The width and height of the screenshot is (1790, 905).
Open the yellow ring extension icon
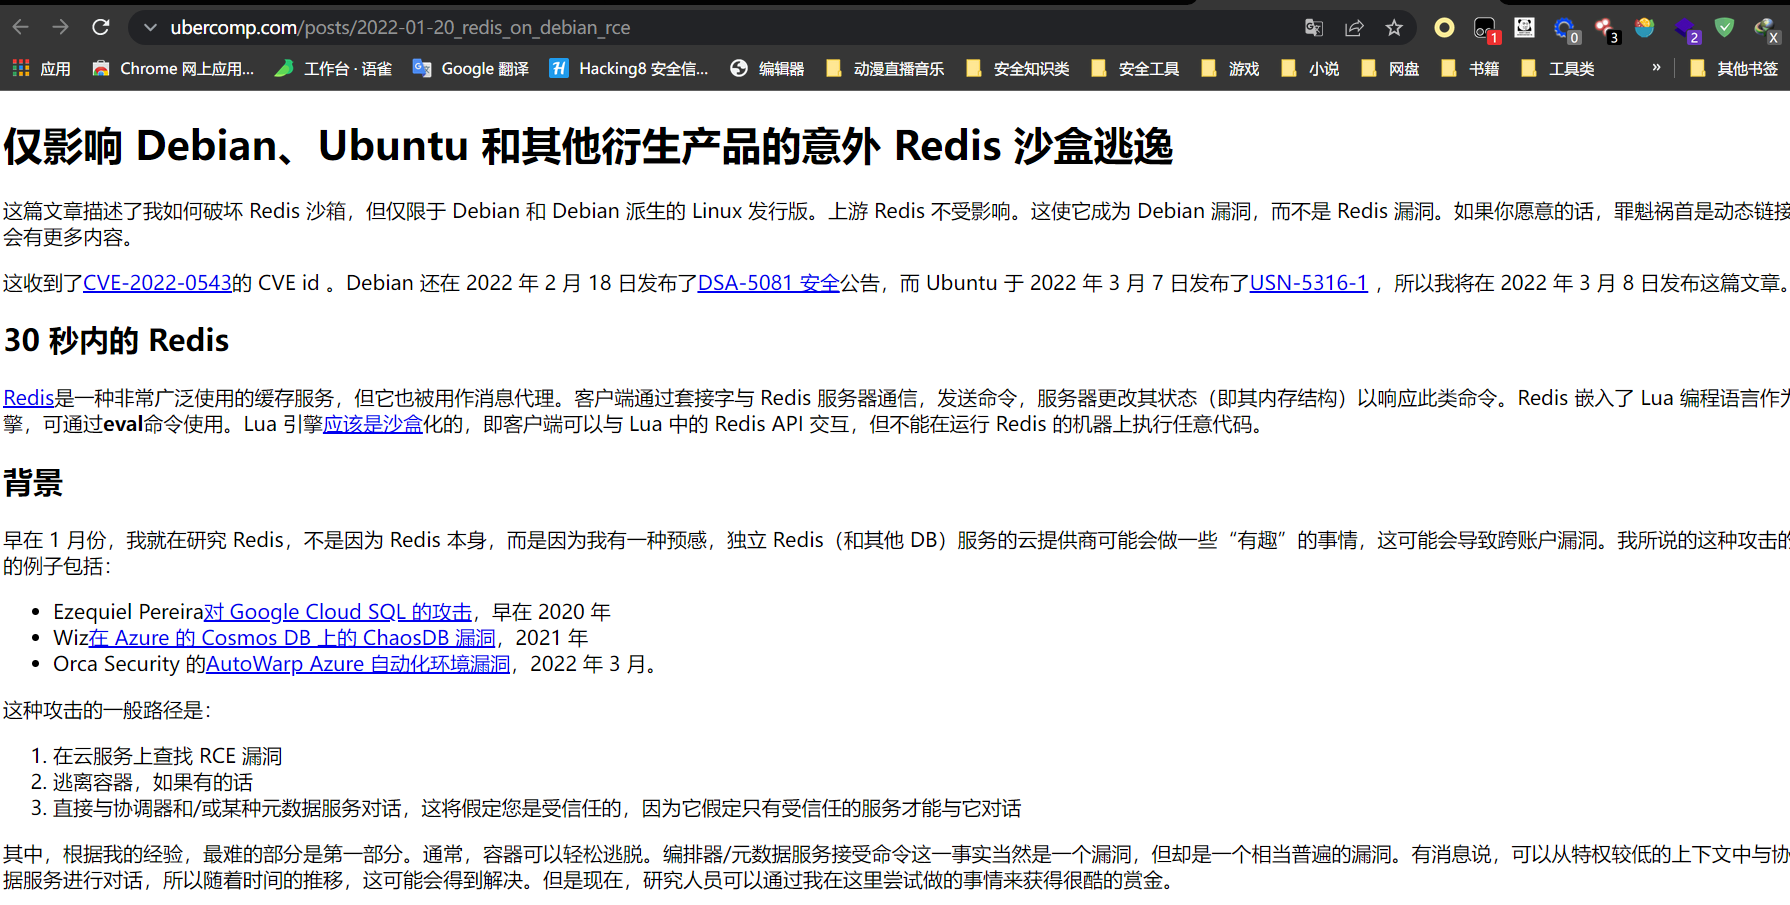[1444, 28]
